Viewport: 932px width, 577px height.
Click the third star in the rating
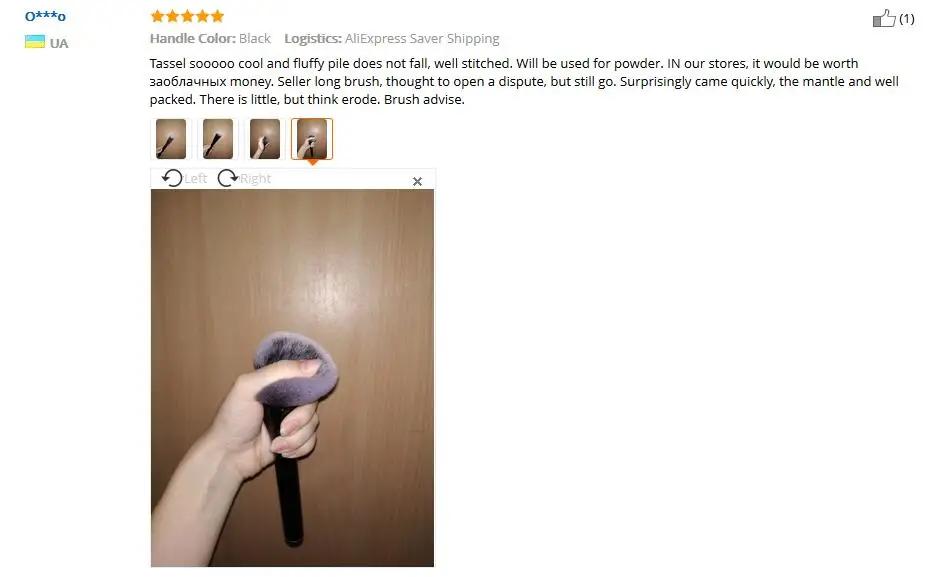coord(187,15)
